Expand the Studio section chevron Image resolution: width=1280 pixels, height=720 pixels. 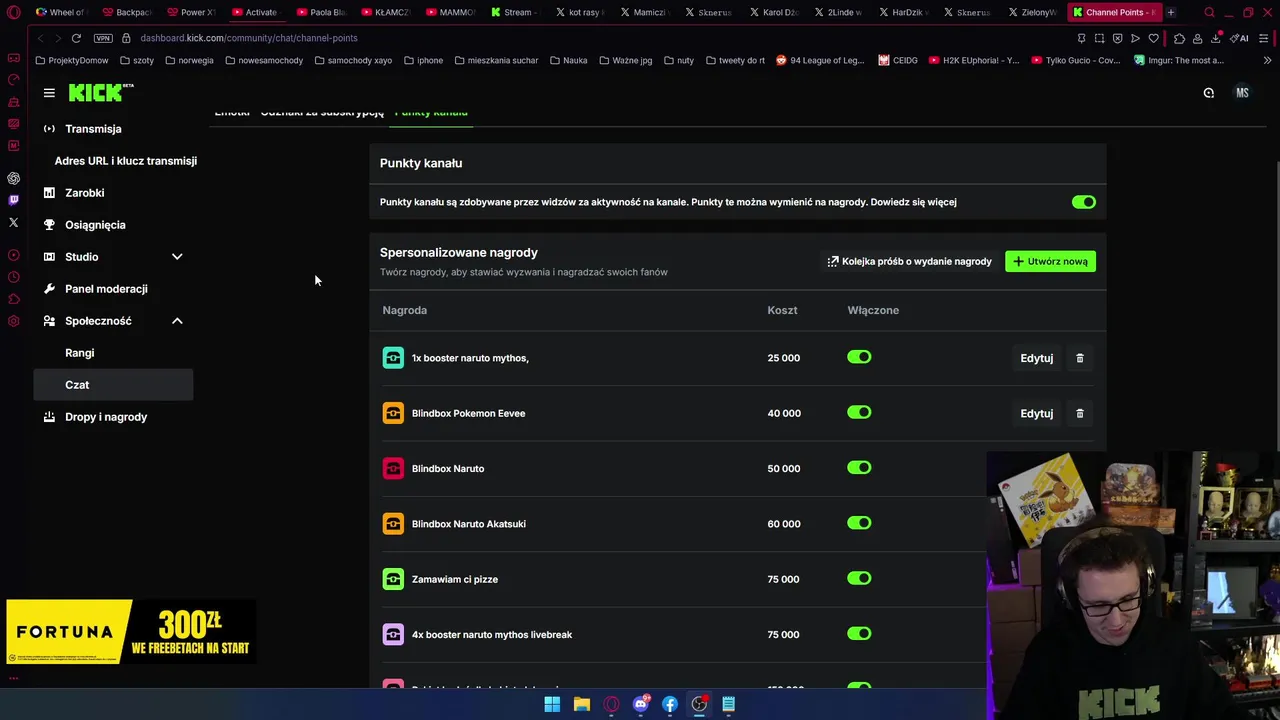[x=177, y=257]
